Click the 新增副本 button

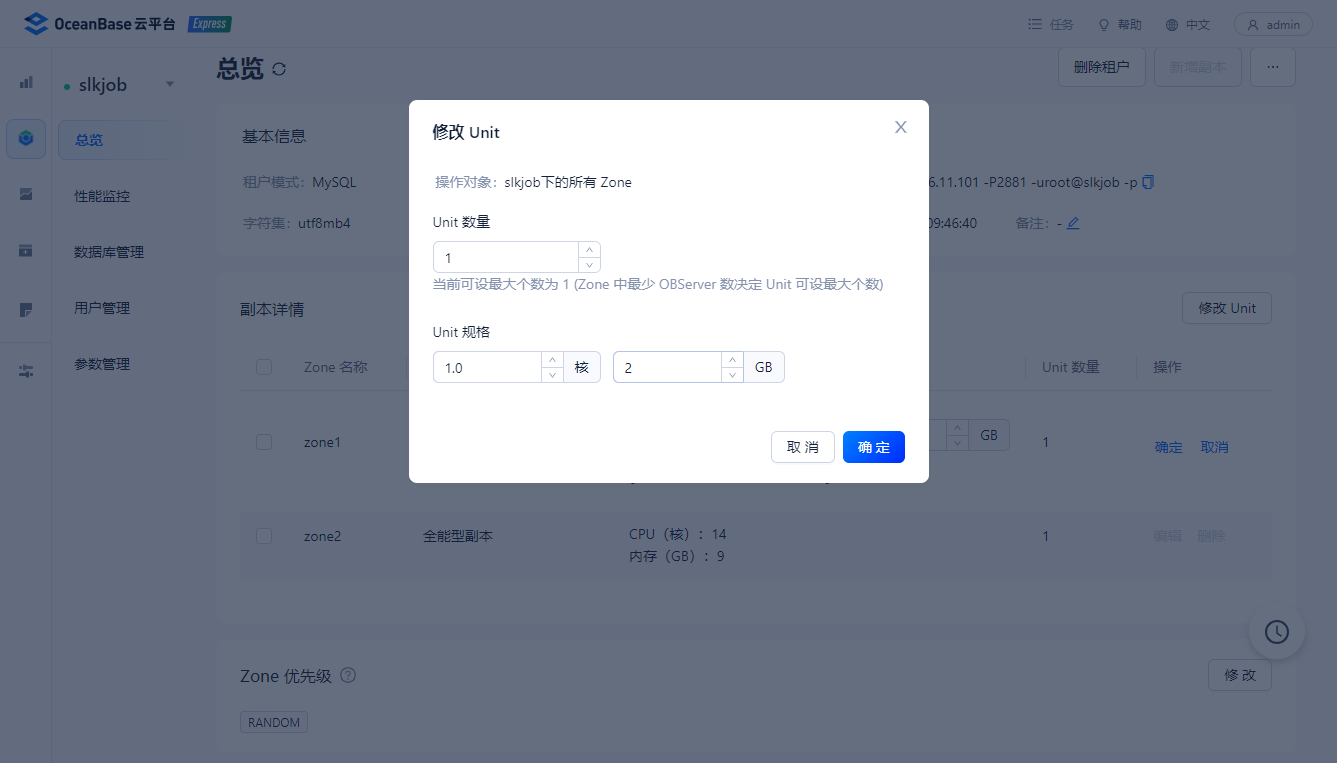1198,67
